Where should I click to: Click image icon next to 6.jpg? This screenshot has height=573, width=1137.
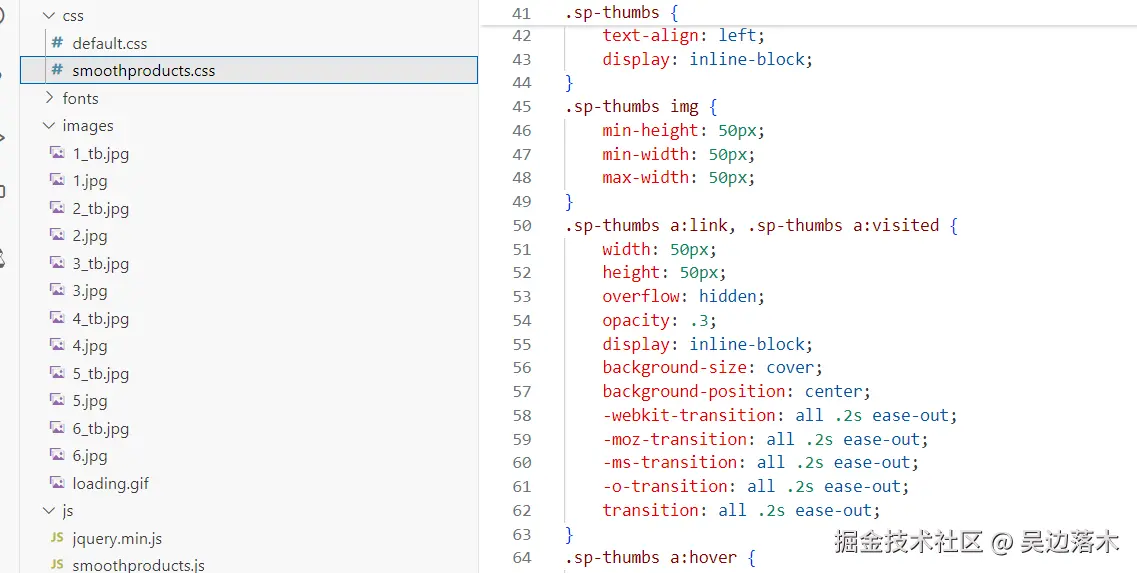57,455
